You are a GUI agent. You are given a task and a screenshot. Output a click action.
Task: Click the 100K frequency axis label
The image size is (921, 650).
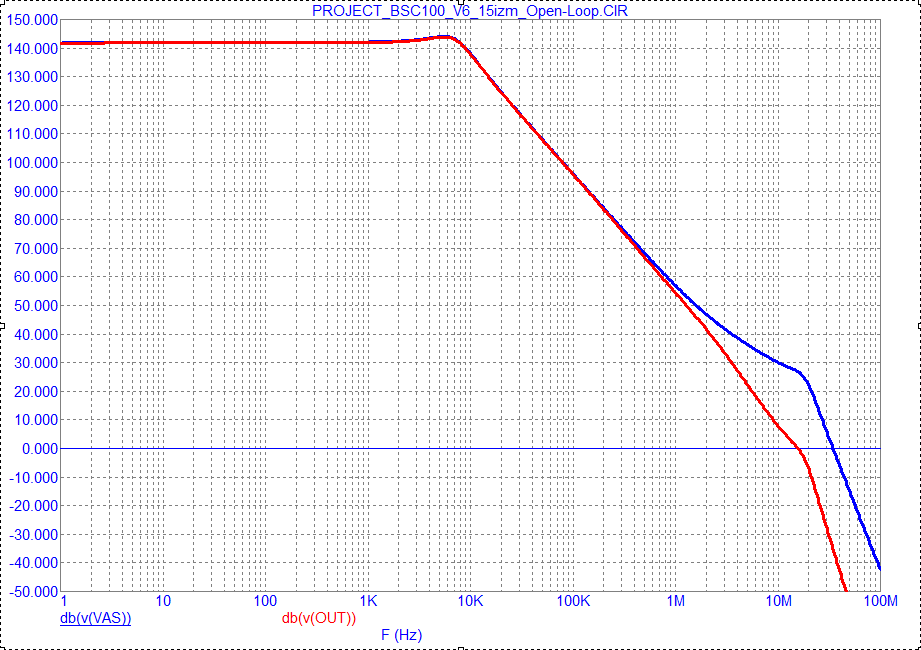click(573, 601)
